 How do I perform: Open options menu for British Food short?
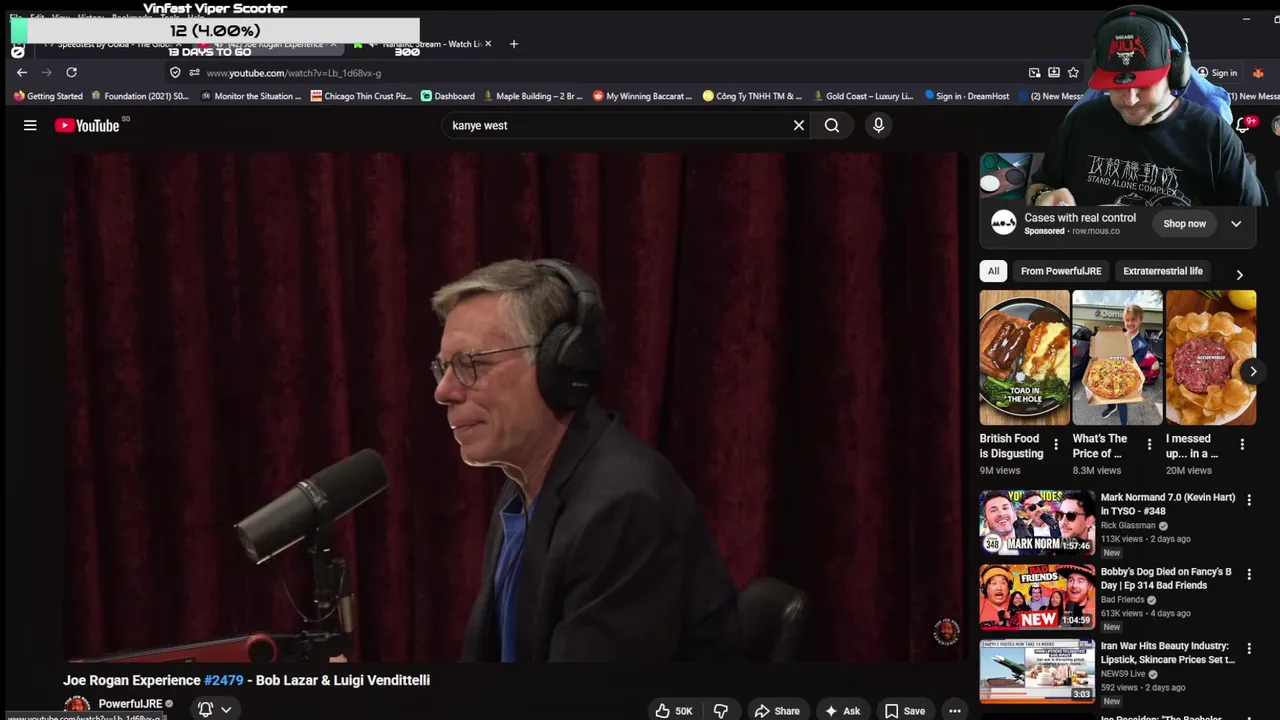point(1056,445)
